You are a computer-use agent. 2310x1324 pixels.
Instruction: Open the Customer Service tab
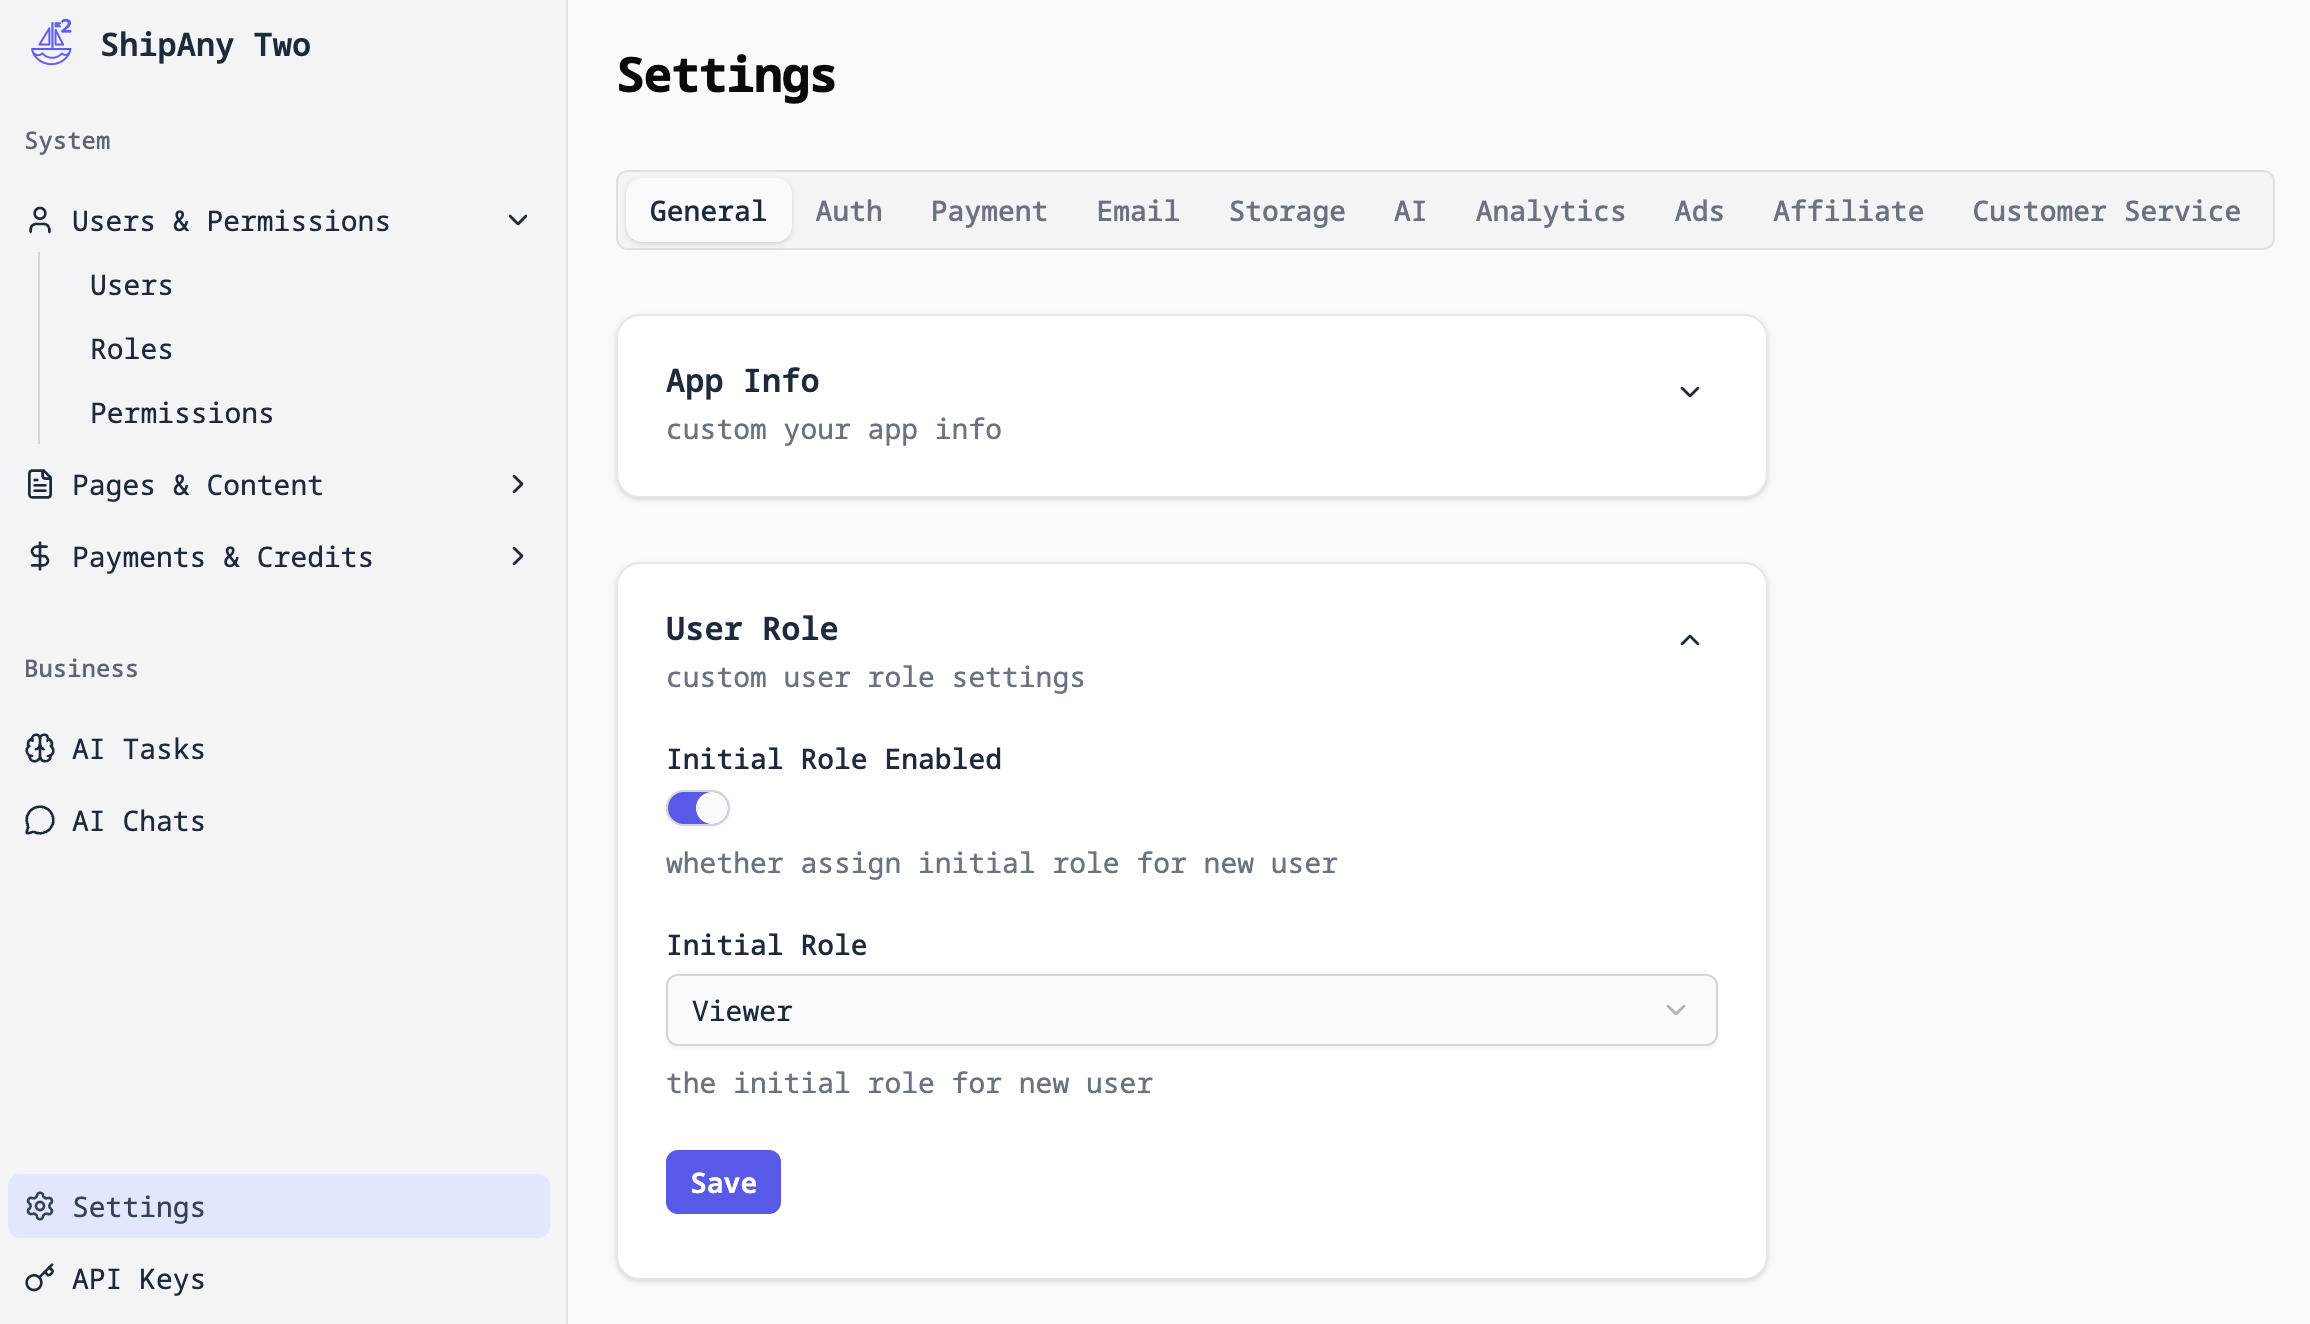(x=2105, y=211)
